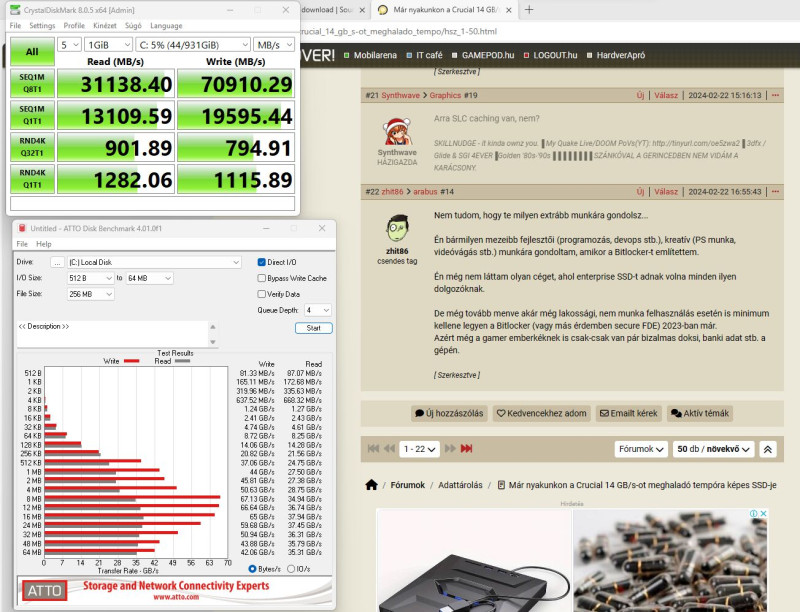Open CrystalDiskMark Language menu
This screenshot has width=800, height=612.
tap(166, 26)
